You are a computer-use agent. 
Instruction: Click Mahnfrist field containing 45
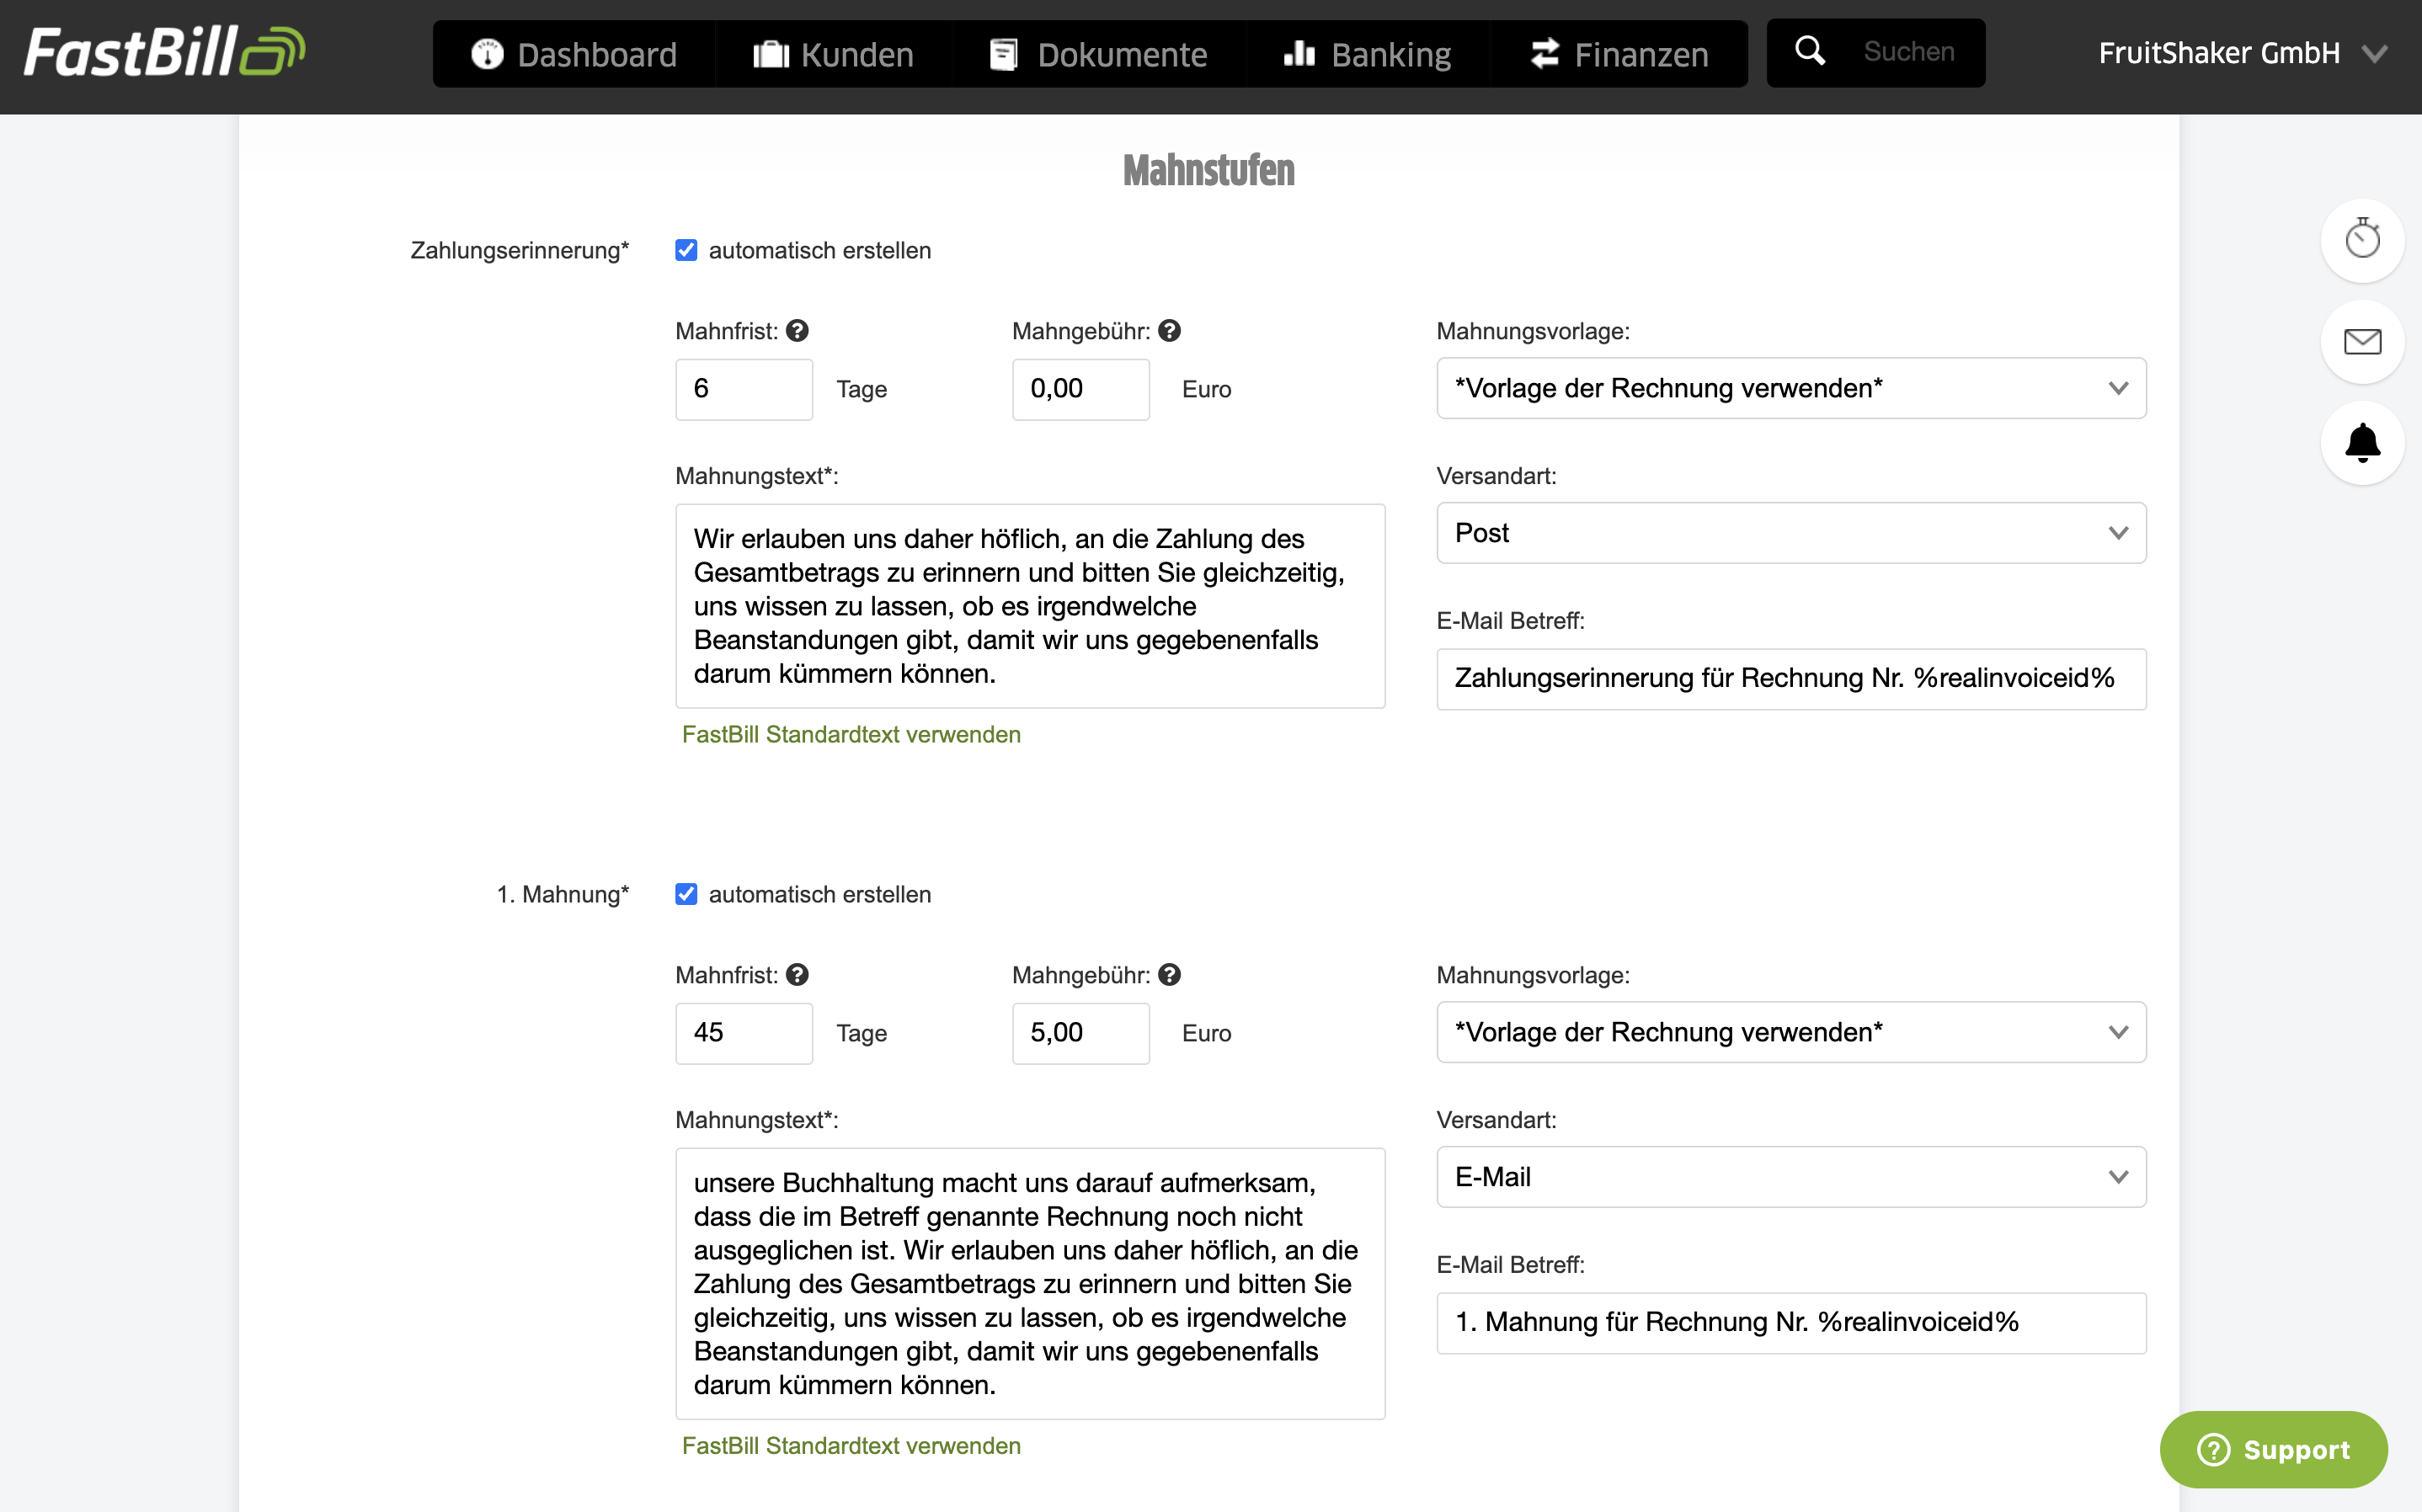click(x=744, y=1033)
